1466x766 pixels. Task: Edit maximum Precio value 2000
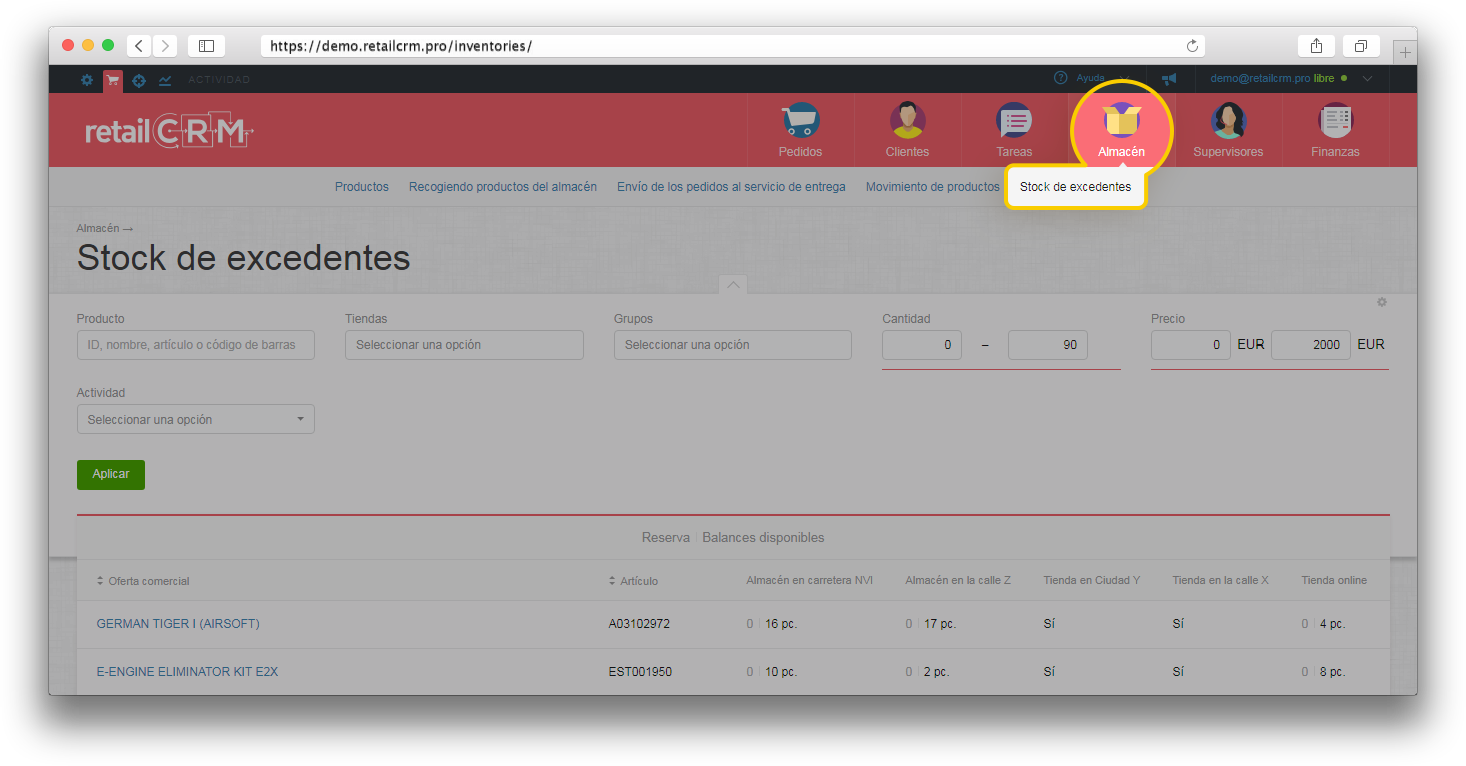[1311, 345]
